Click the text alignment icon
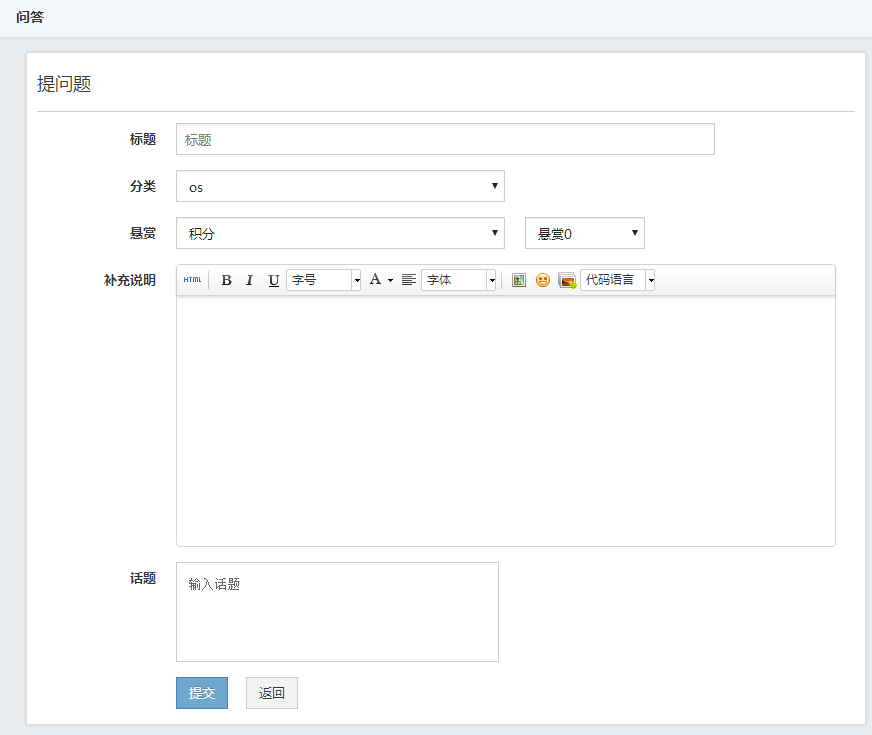This screenshot has width=872, height=735. click(409, 280)
